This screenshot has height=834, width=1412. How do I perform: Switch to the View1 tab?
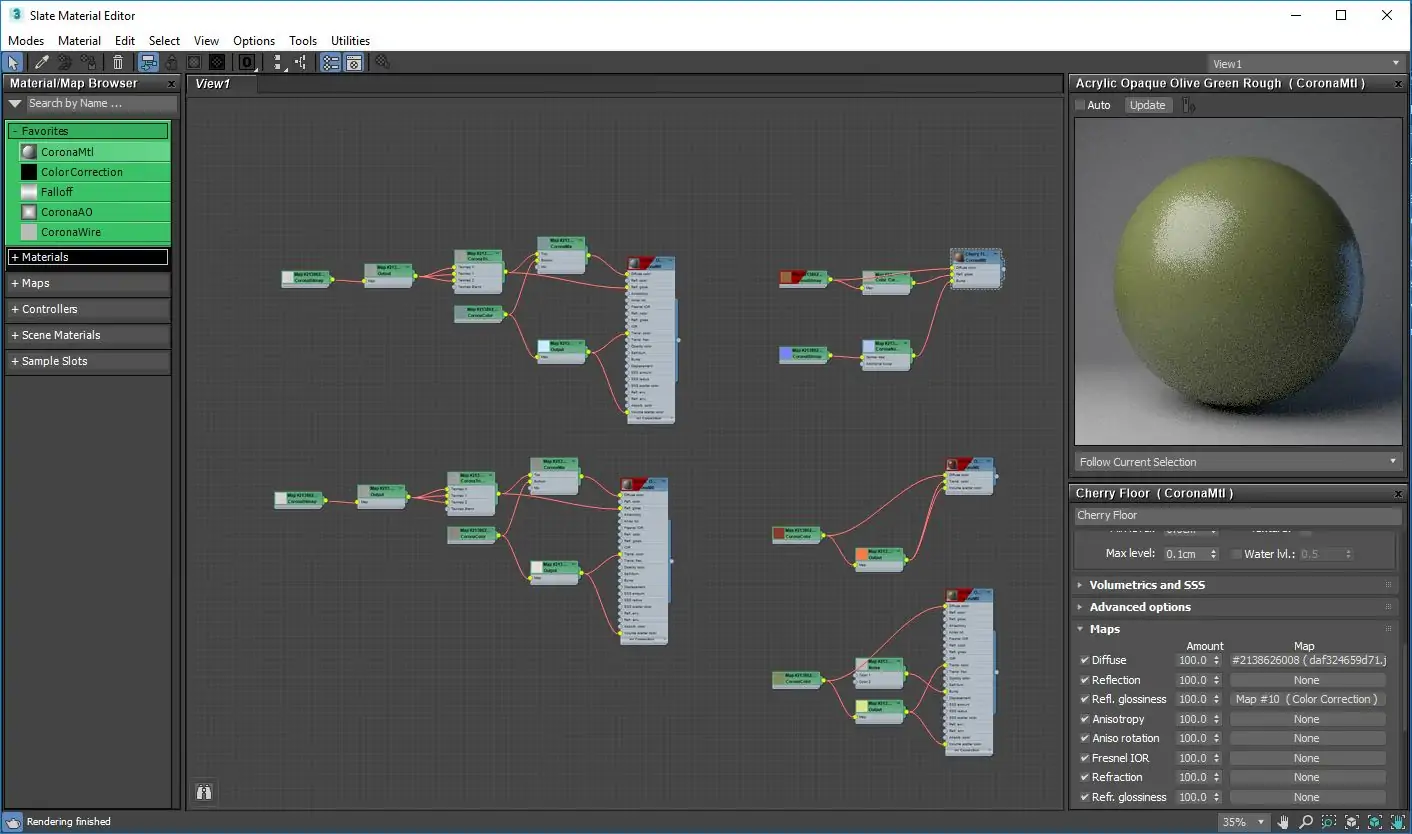(213, 84)
